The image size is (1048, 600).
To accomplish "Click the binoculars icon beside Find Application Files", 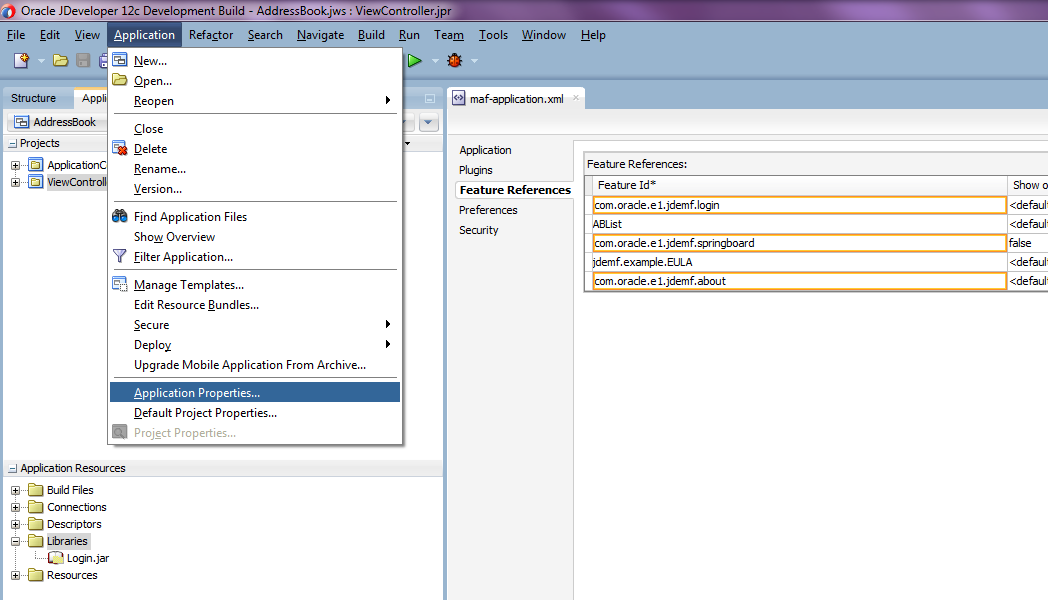I will coord(120,216).
